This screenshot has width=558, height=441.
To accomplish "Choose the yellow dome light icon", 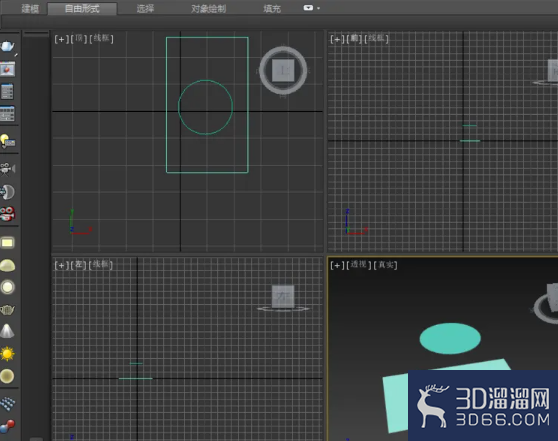I will [7, 266].
